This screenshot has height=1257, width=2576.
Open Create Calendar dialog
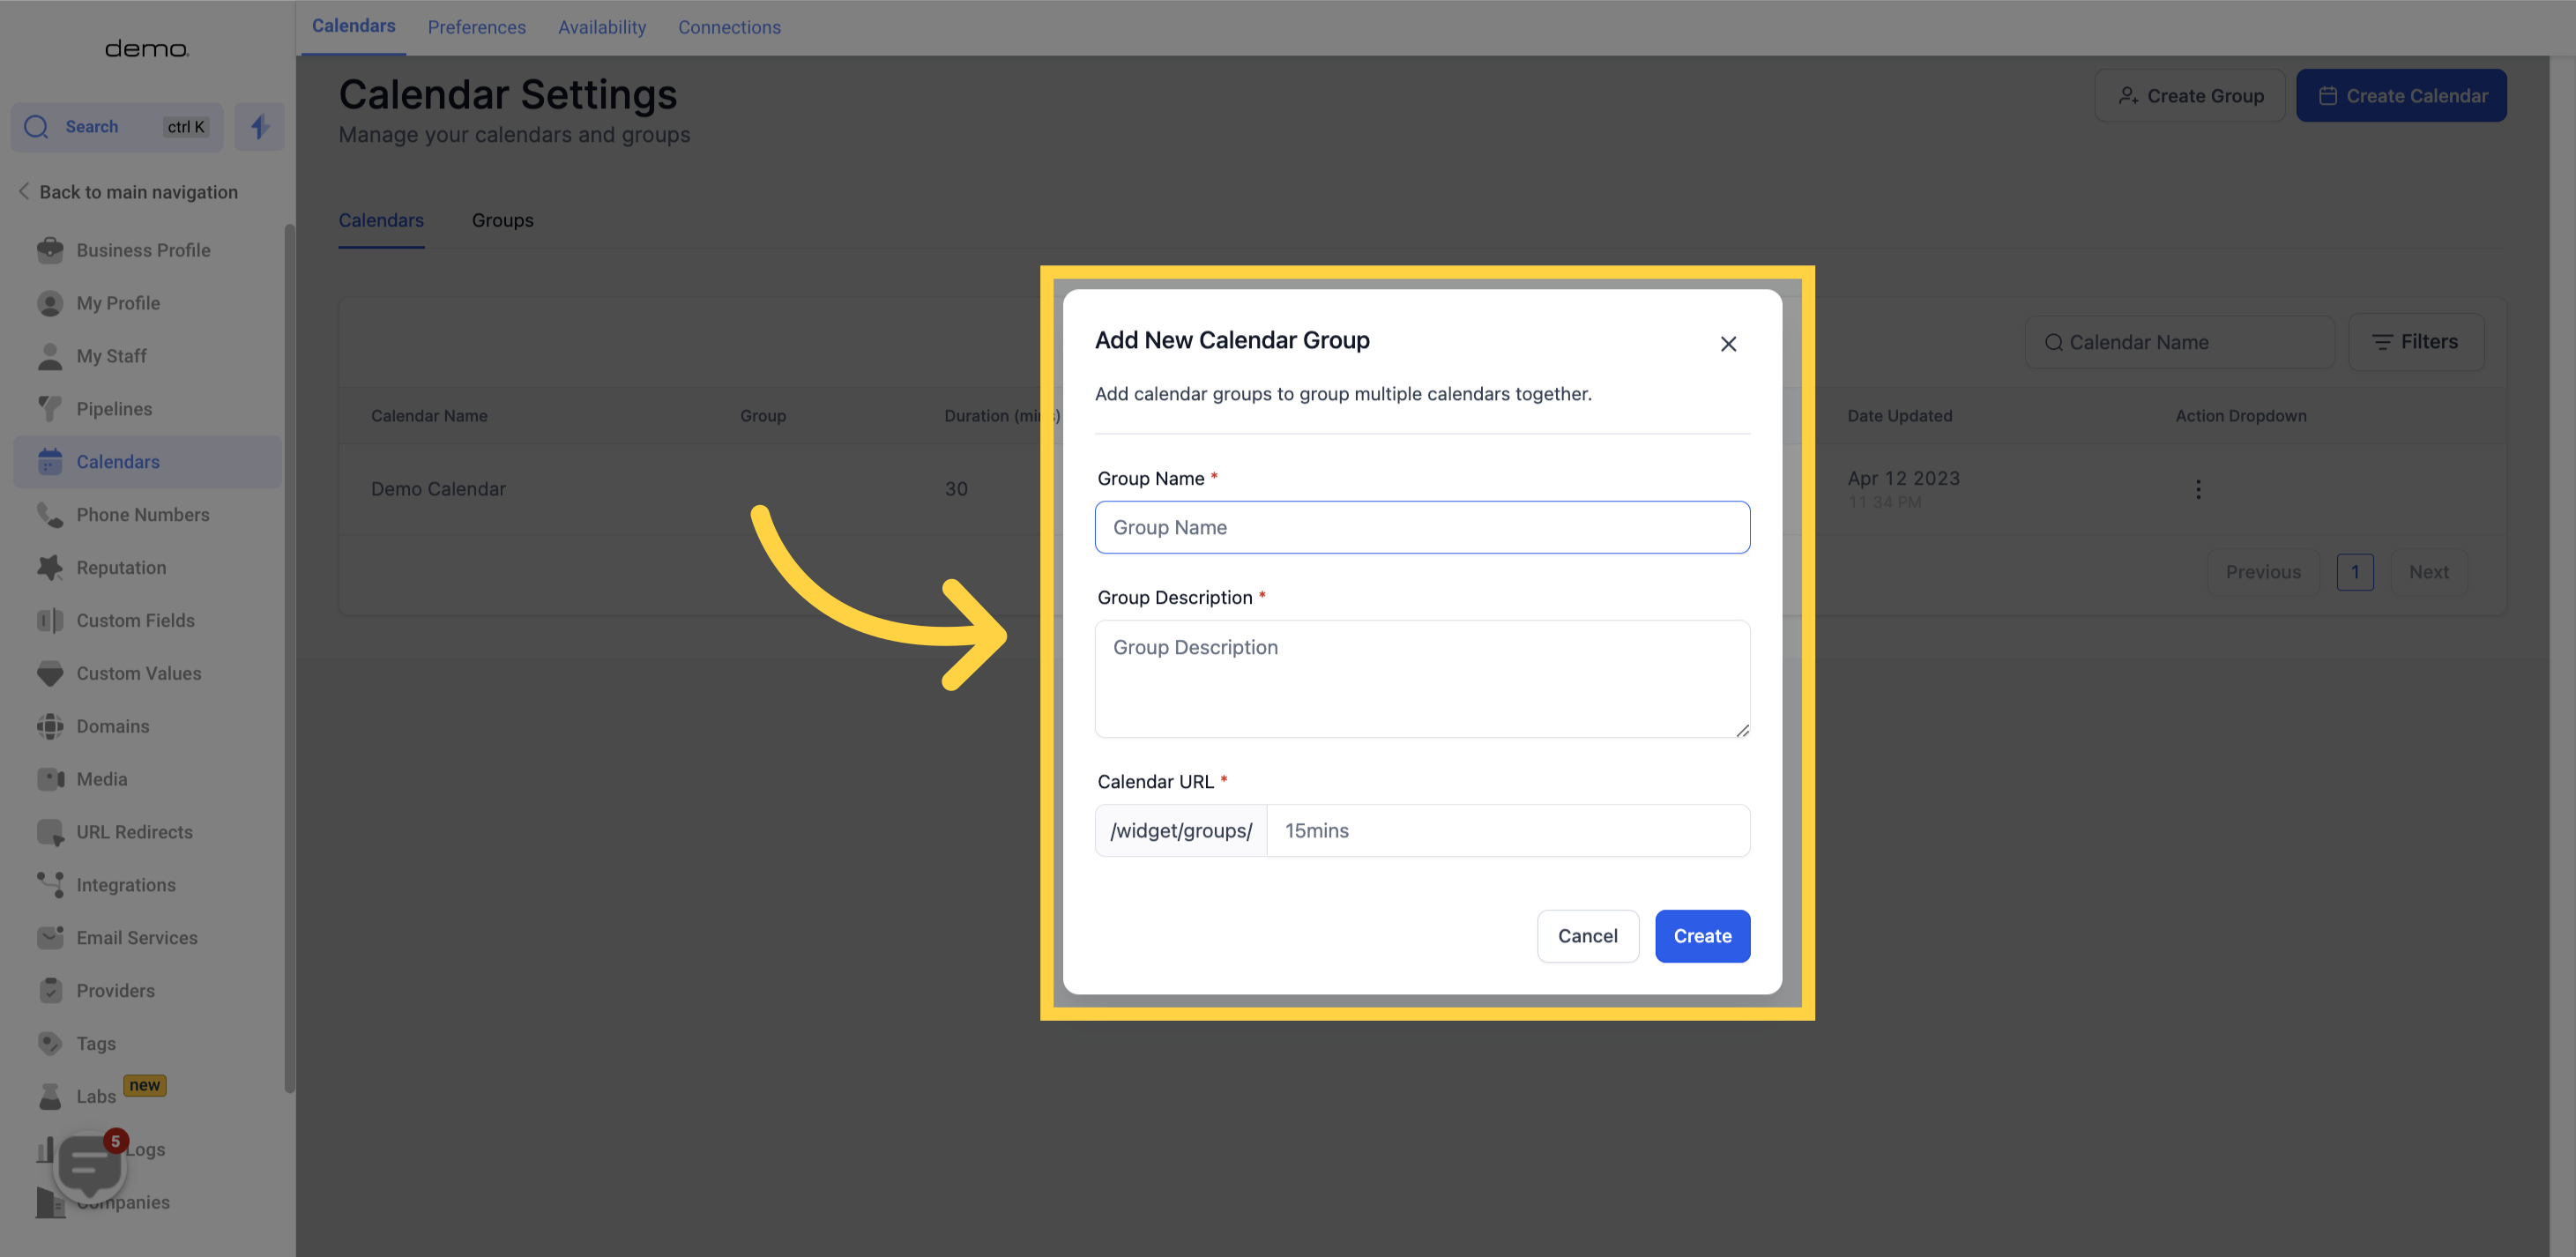2403,95
